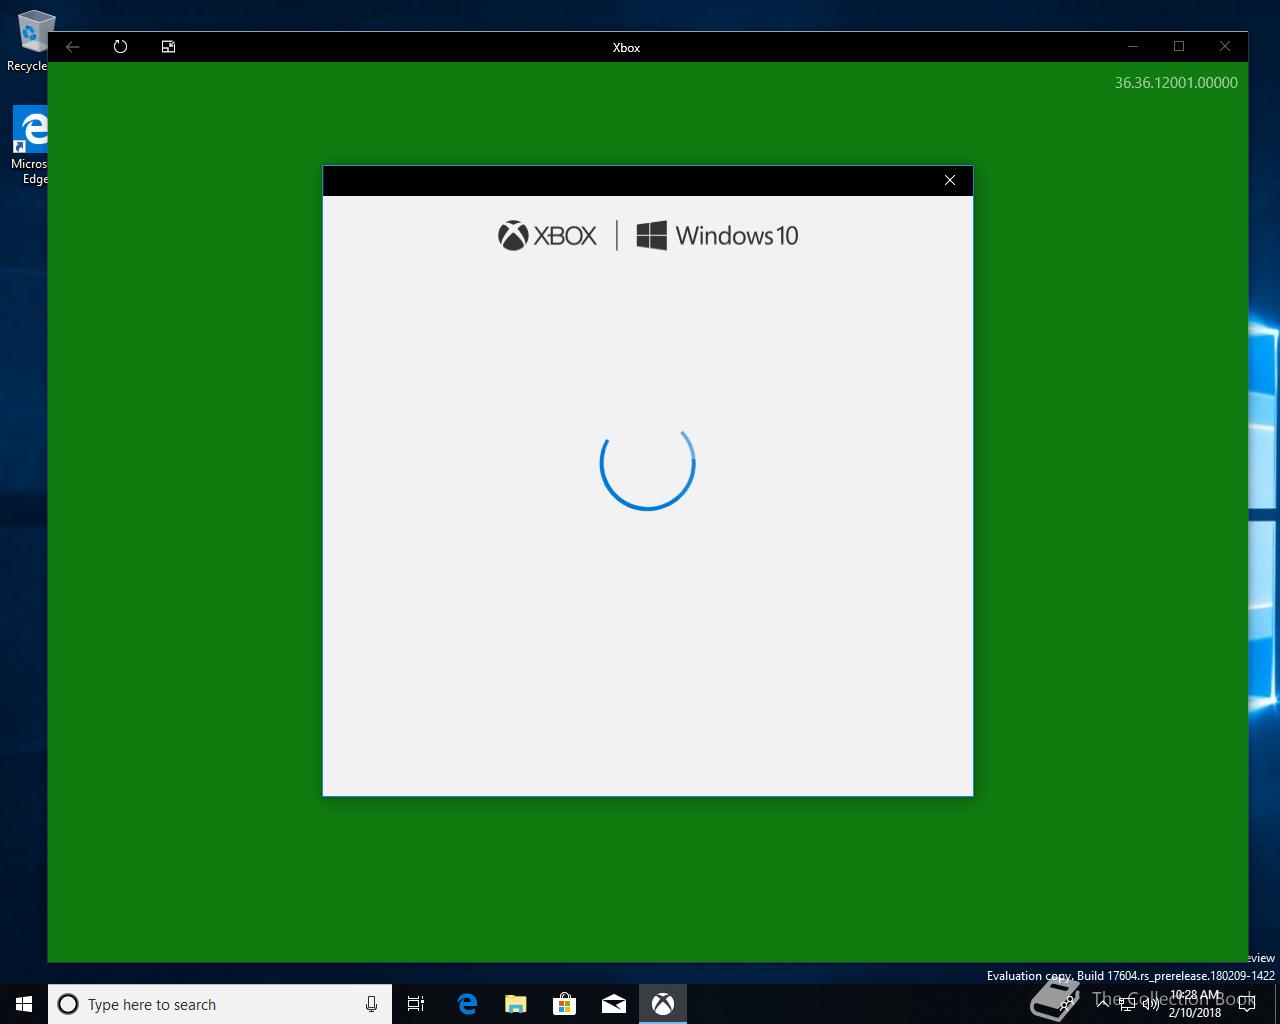Minimize the Xbox window
This screenshot has width=1280, height=1024.
click(1133, 47)
